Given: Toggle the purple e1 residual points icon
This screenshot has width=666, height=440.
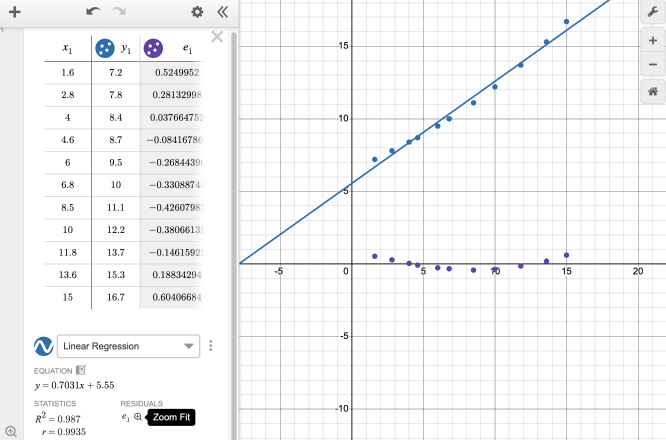Looking at the screenshot, I should (154, 48).
